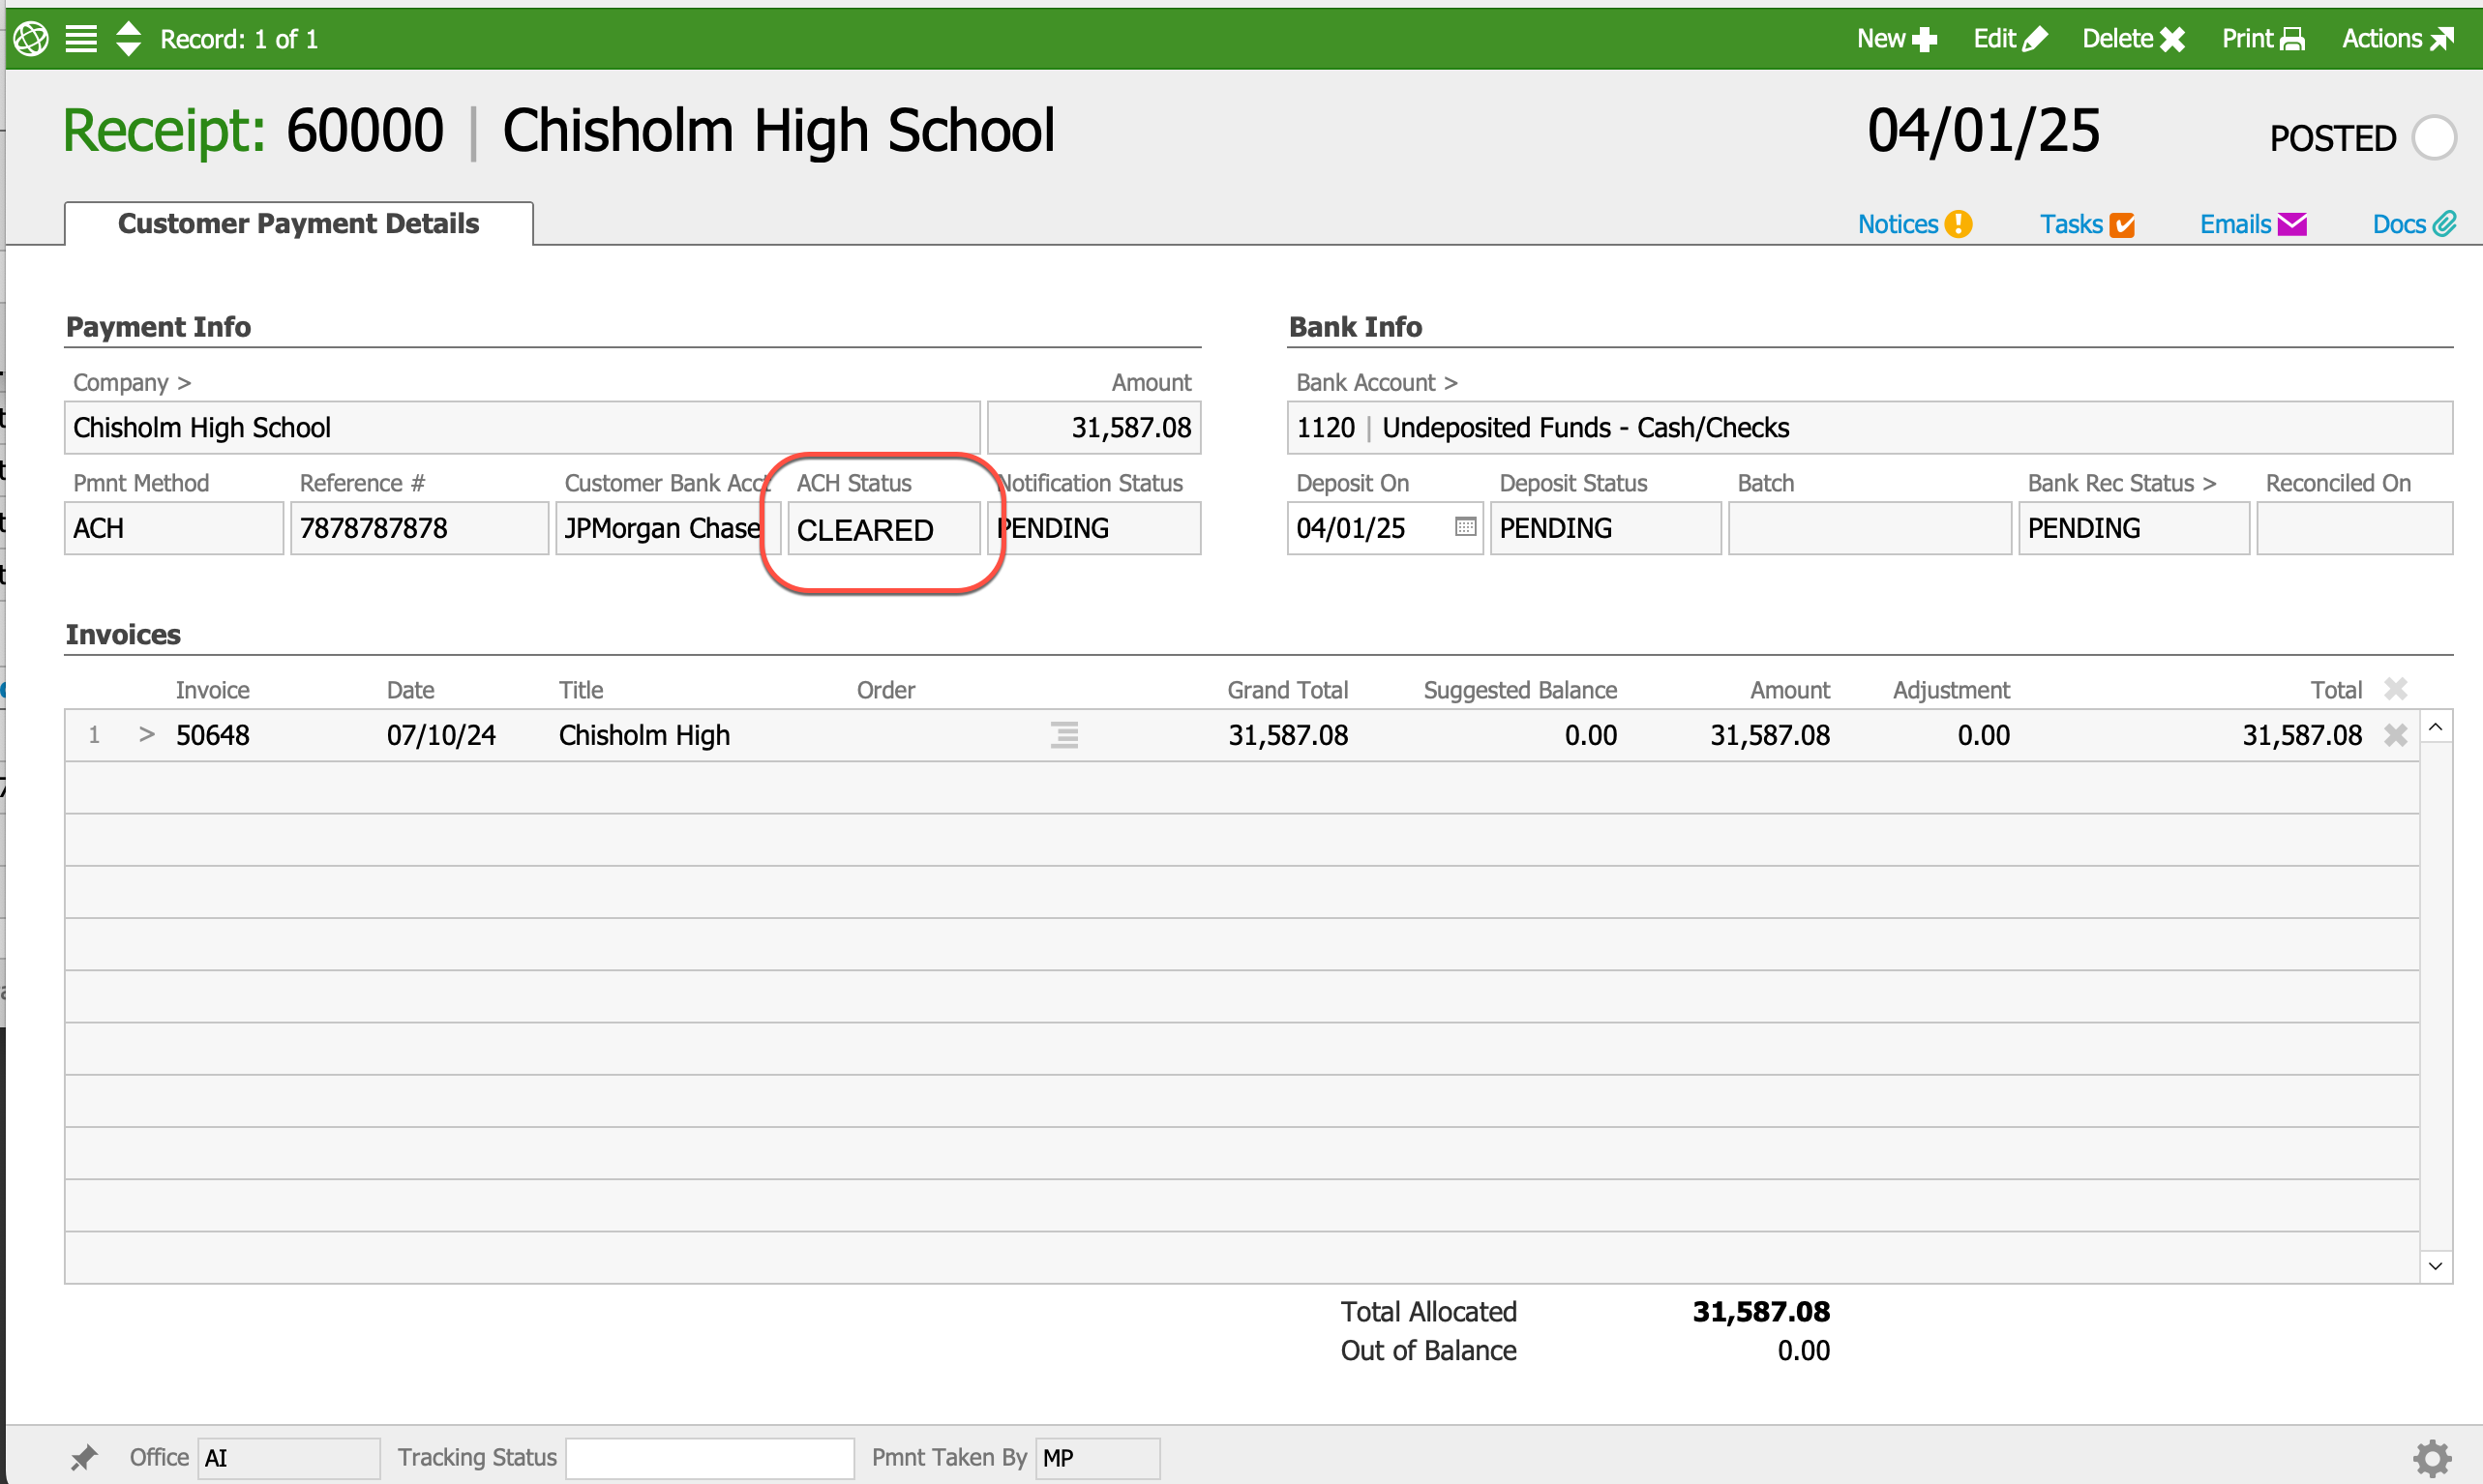Toggle the POSTED status circle
This screenshot has height=1484, width=2483.
(x=2433, y=137)
